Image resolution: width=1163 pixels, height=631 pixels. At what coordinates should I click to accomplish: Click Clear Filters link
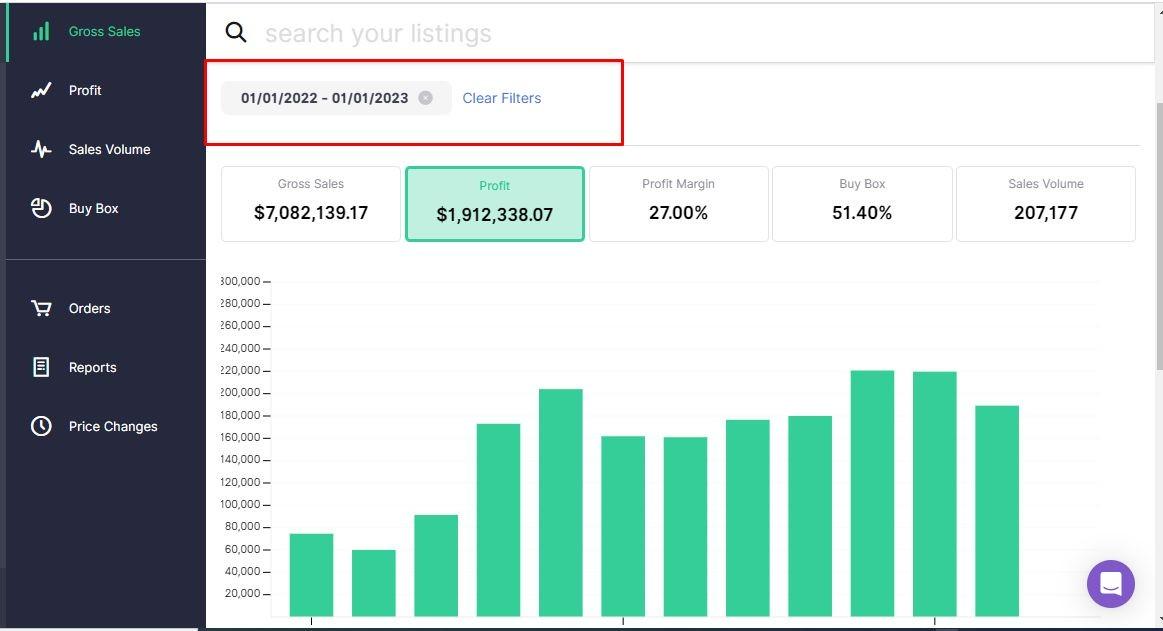pos(501,98)
